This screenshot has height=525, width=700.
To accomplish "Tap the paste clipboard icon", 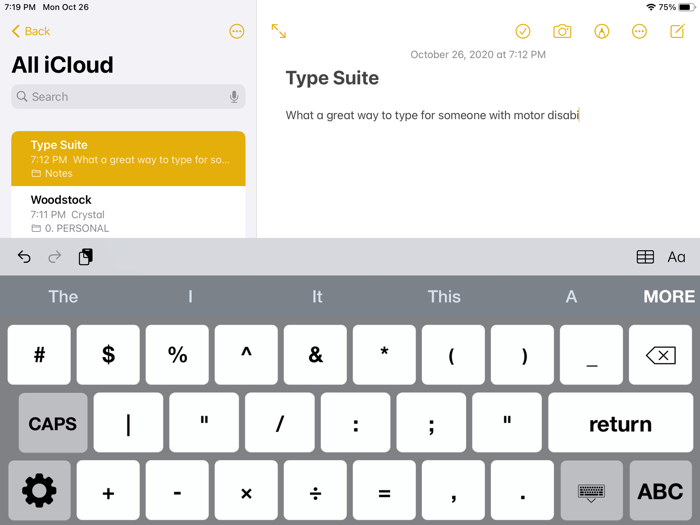I will pyautogui.click(x=85, y=257).
